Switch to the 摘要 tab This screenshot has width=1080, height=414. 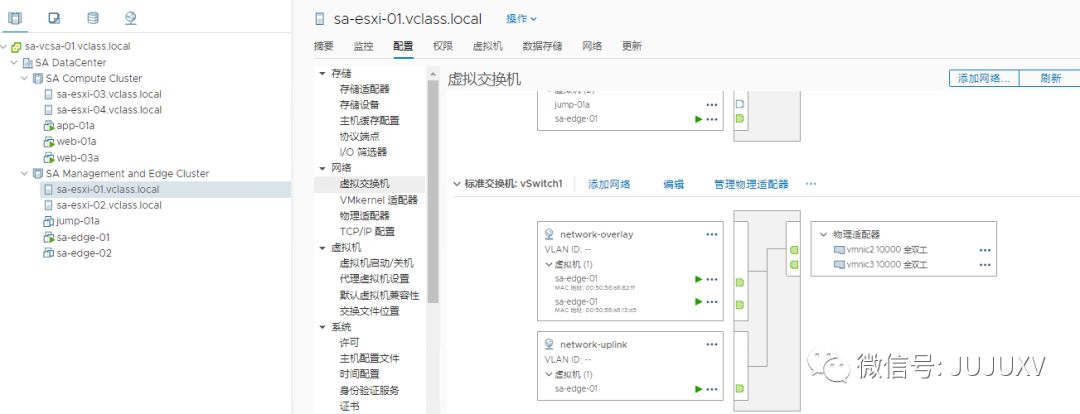coord(323,46)
